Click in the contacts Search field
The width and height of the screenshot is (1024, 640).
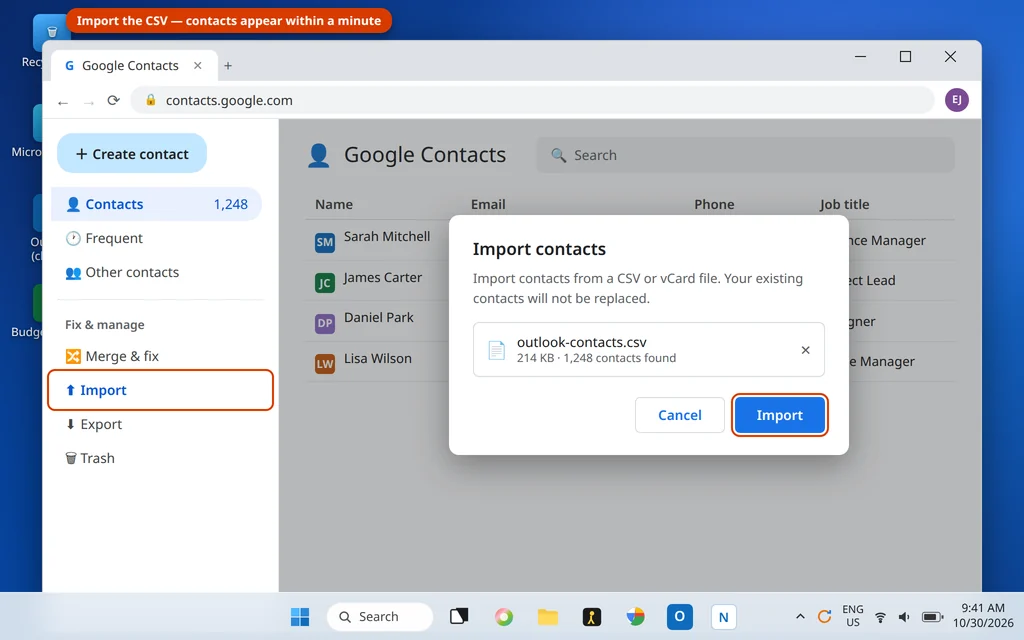pyautogui.click(x=745, y=155)
